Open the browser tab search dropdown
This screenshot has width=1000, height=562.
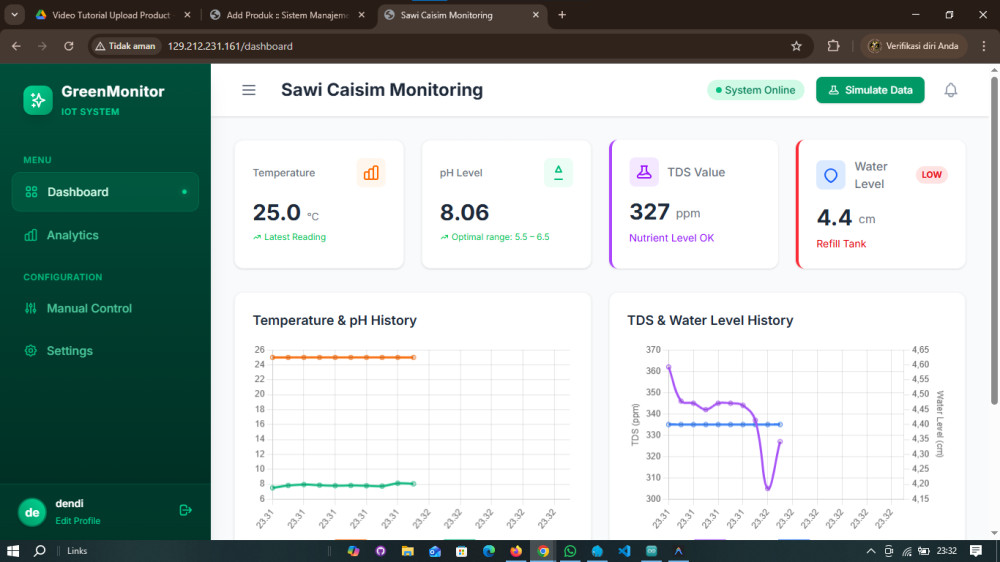14,15
